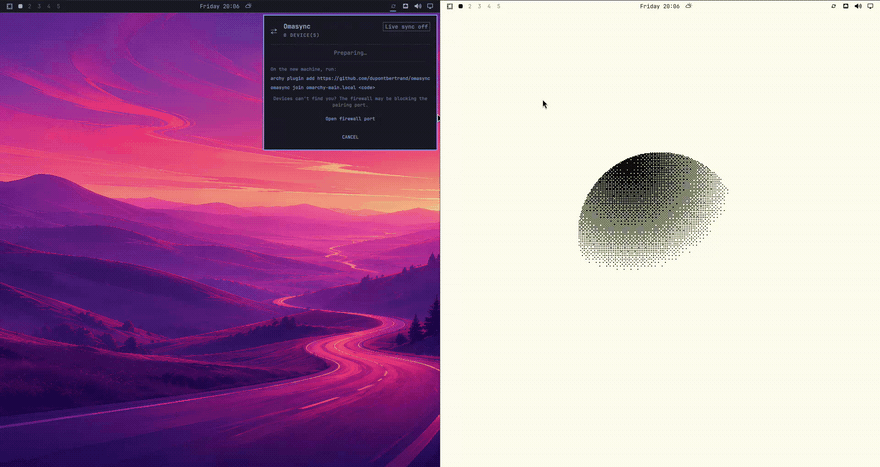This screenshot has height=467, width=880.
Task: Click the dithered sphere on the right screen
Action: coord(653,210)
